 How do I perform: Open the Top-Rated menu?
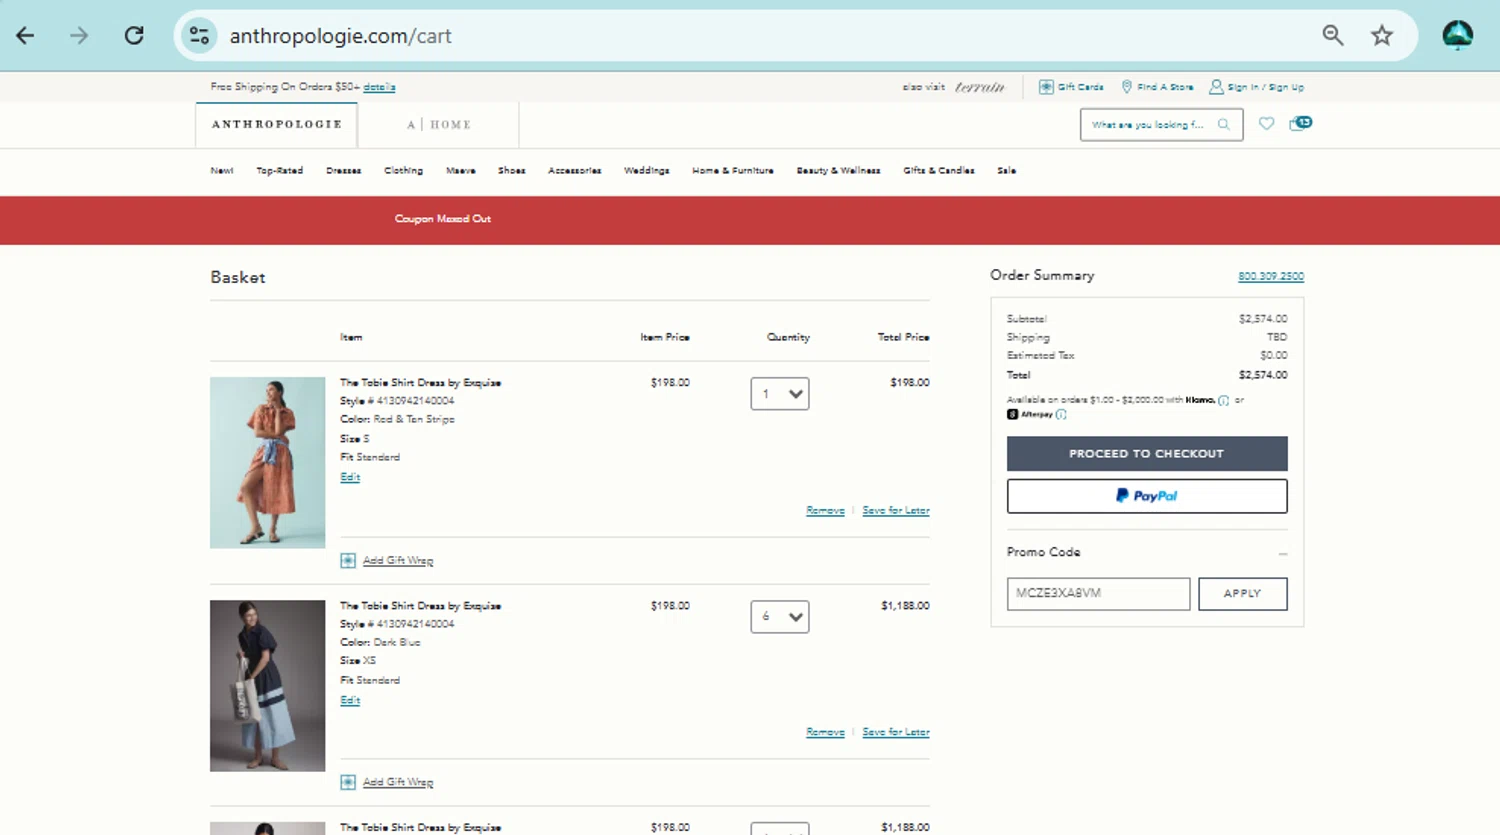click(279, 171)
